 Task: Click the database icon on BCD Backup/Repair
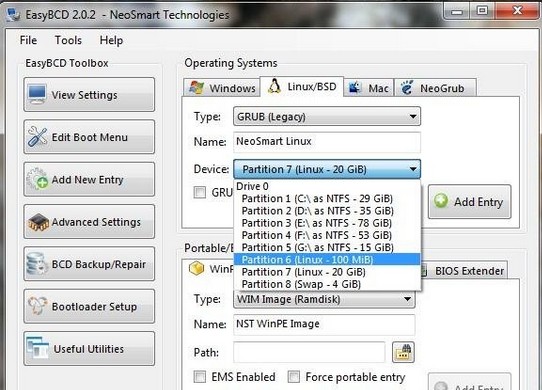tap(37, 263)
